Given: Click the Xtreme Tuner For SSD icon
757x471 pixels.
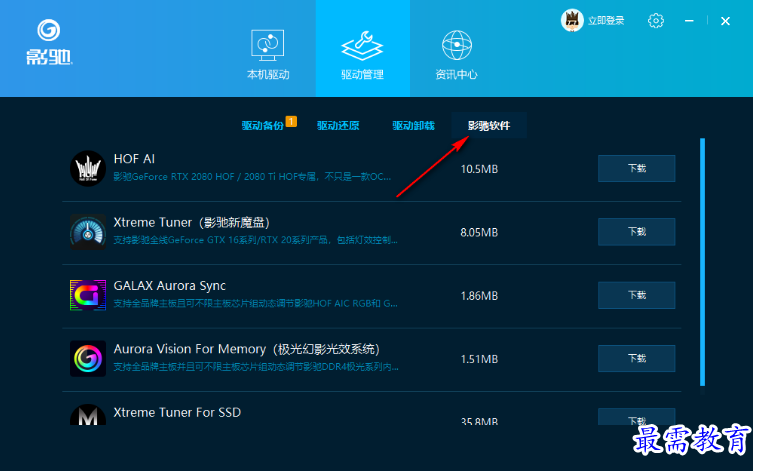Looking at the screenshot, I should pos(88,415).
